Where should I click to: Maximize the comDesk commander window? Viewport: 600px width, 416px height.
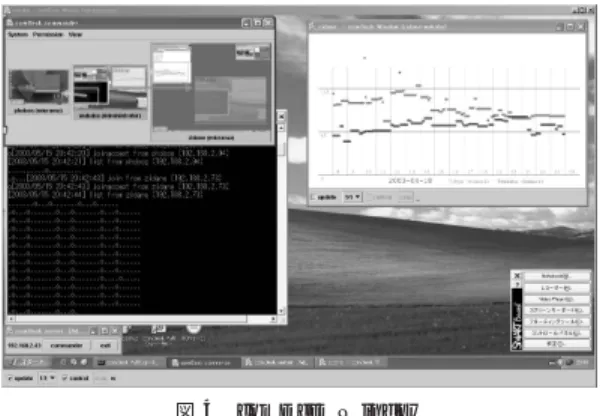click(258, 23)
